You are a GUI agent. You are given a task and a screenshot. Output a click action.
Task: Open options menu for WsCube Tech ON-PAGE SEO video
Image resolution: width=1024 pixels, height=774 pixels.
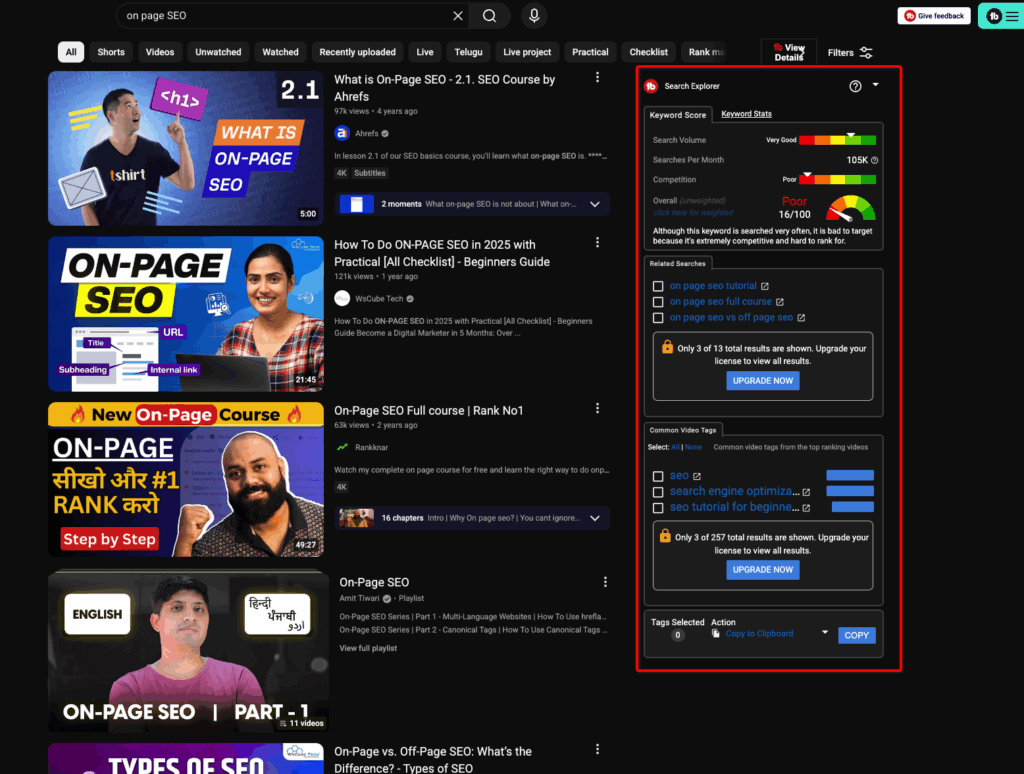click(597, 243)
